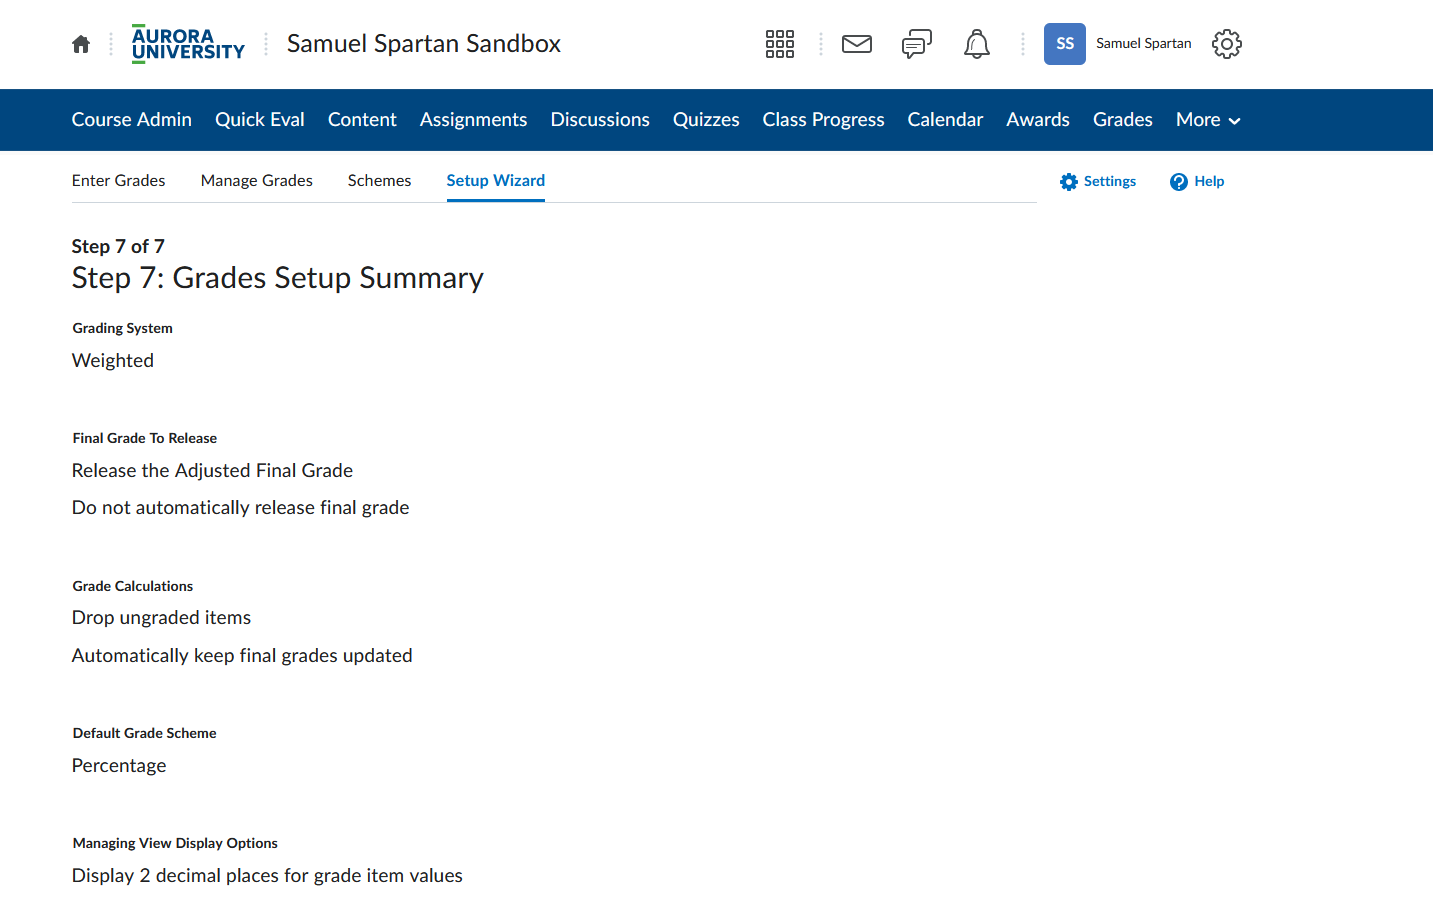Click the 'Percentage' grade scheme value

pos(119,766)
